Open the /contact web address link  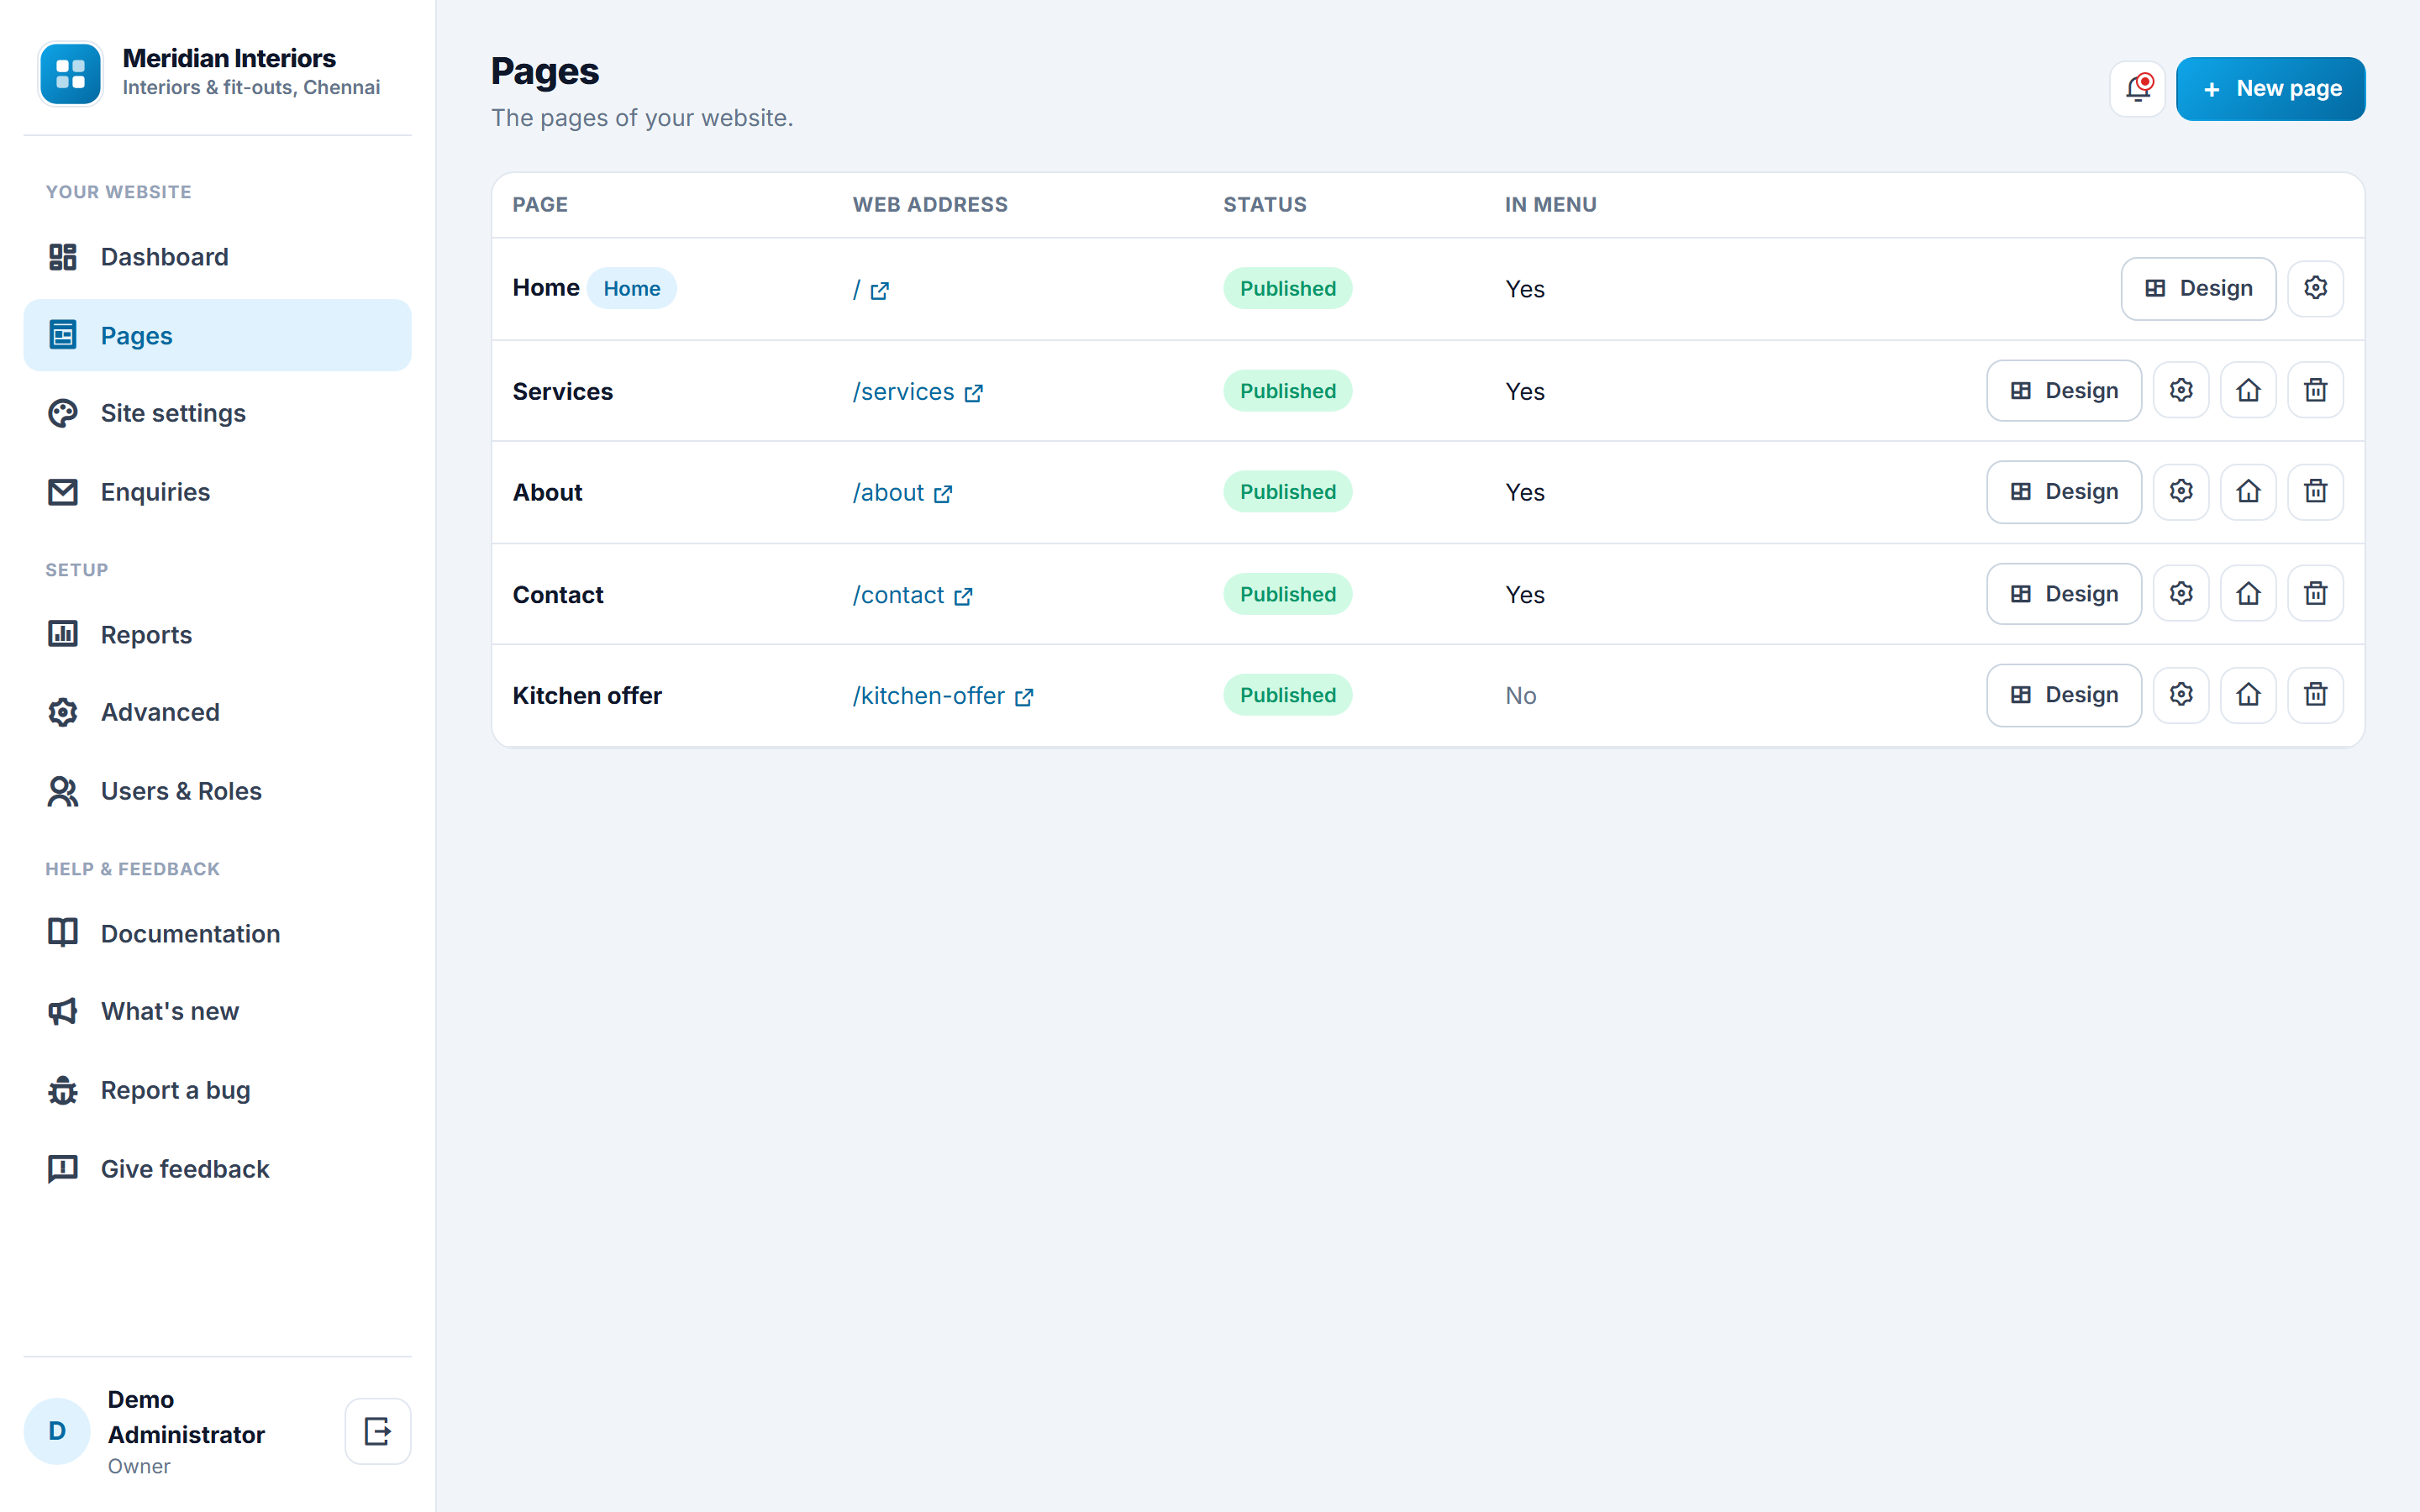[x=912, y=595]
